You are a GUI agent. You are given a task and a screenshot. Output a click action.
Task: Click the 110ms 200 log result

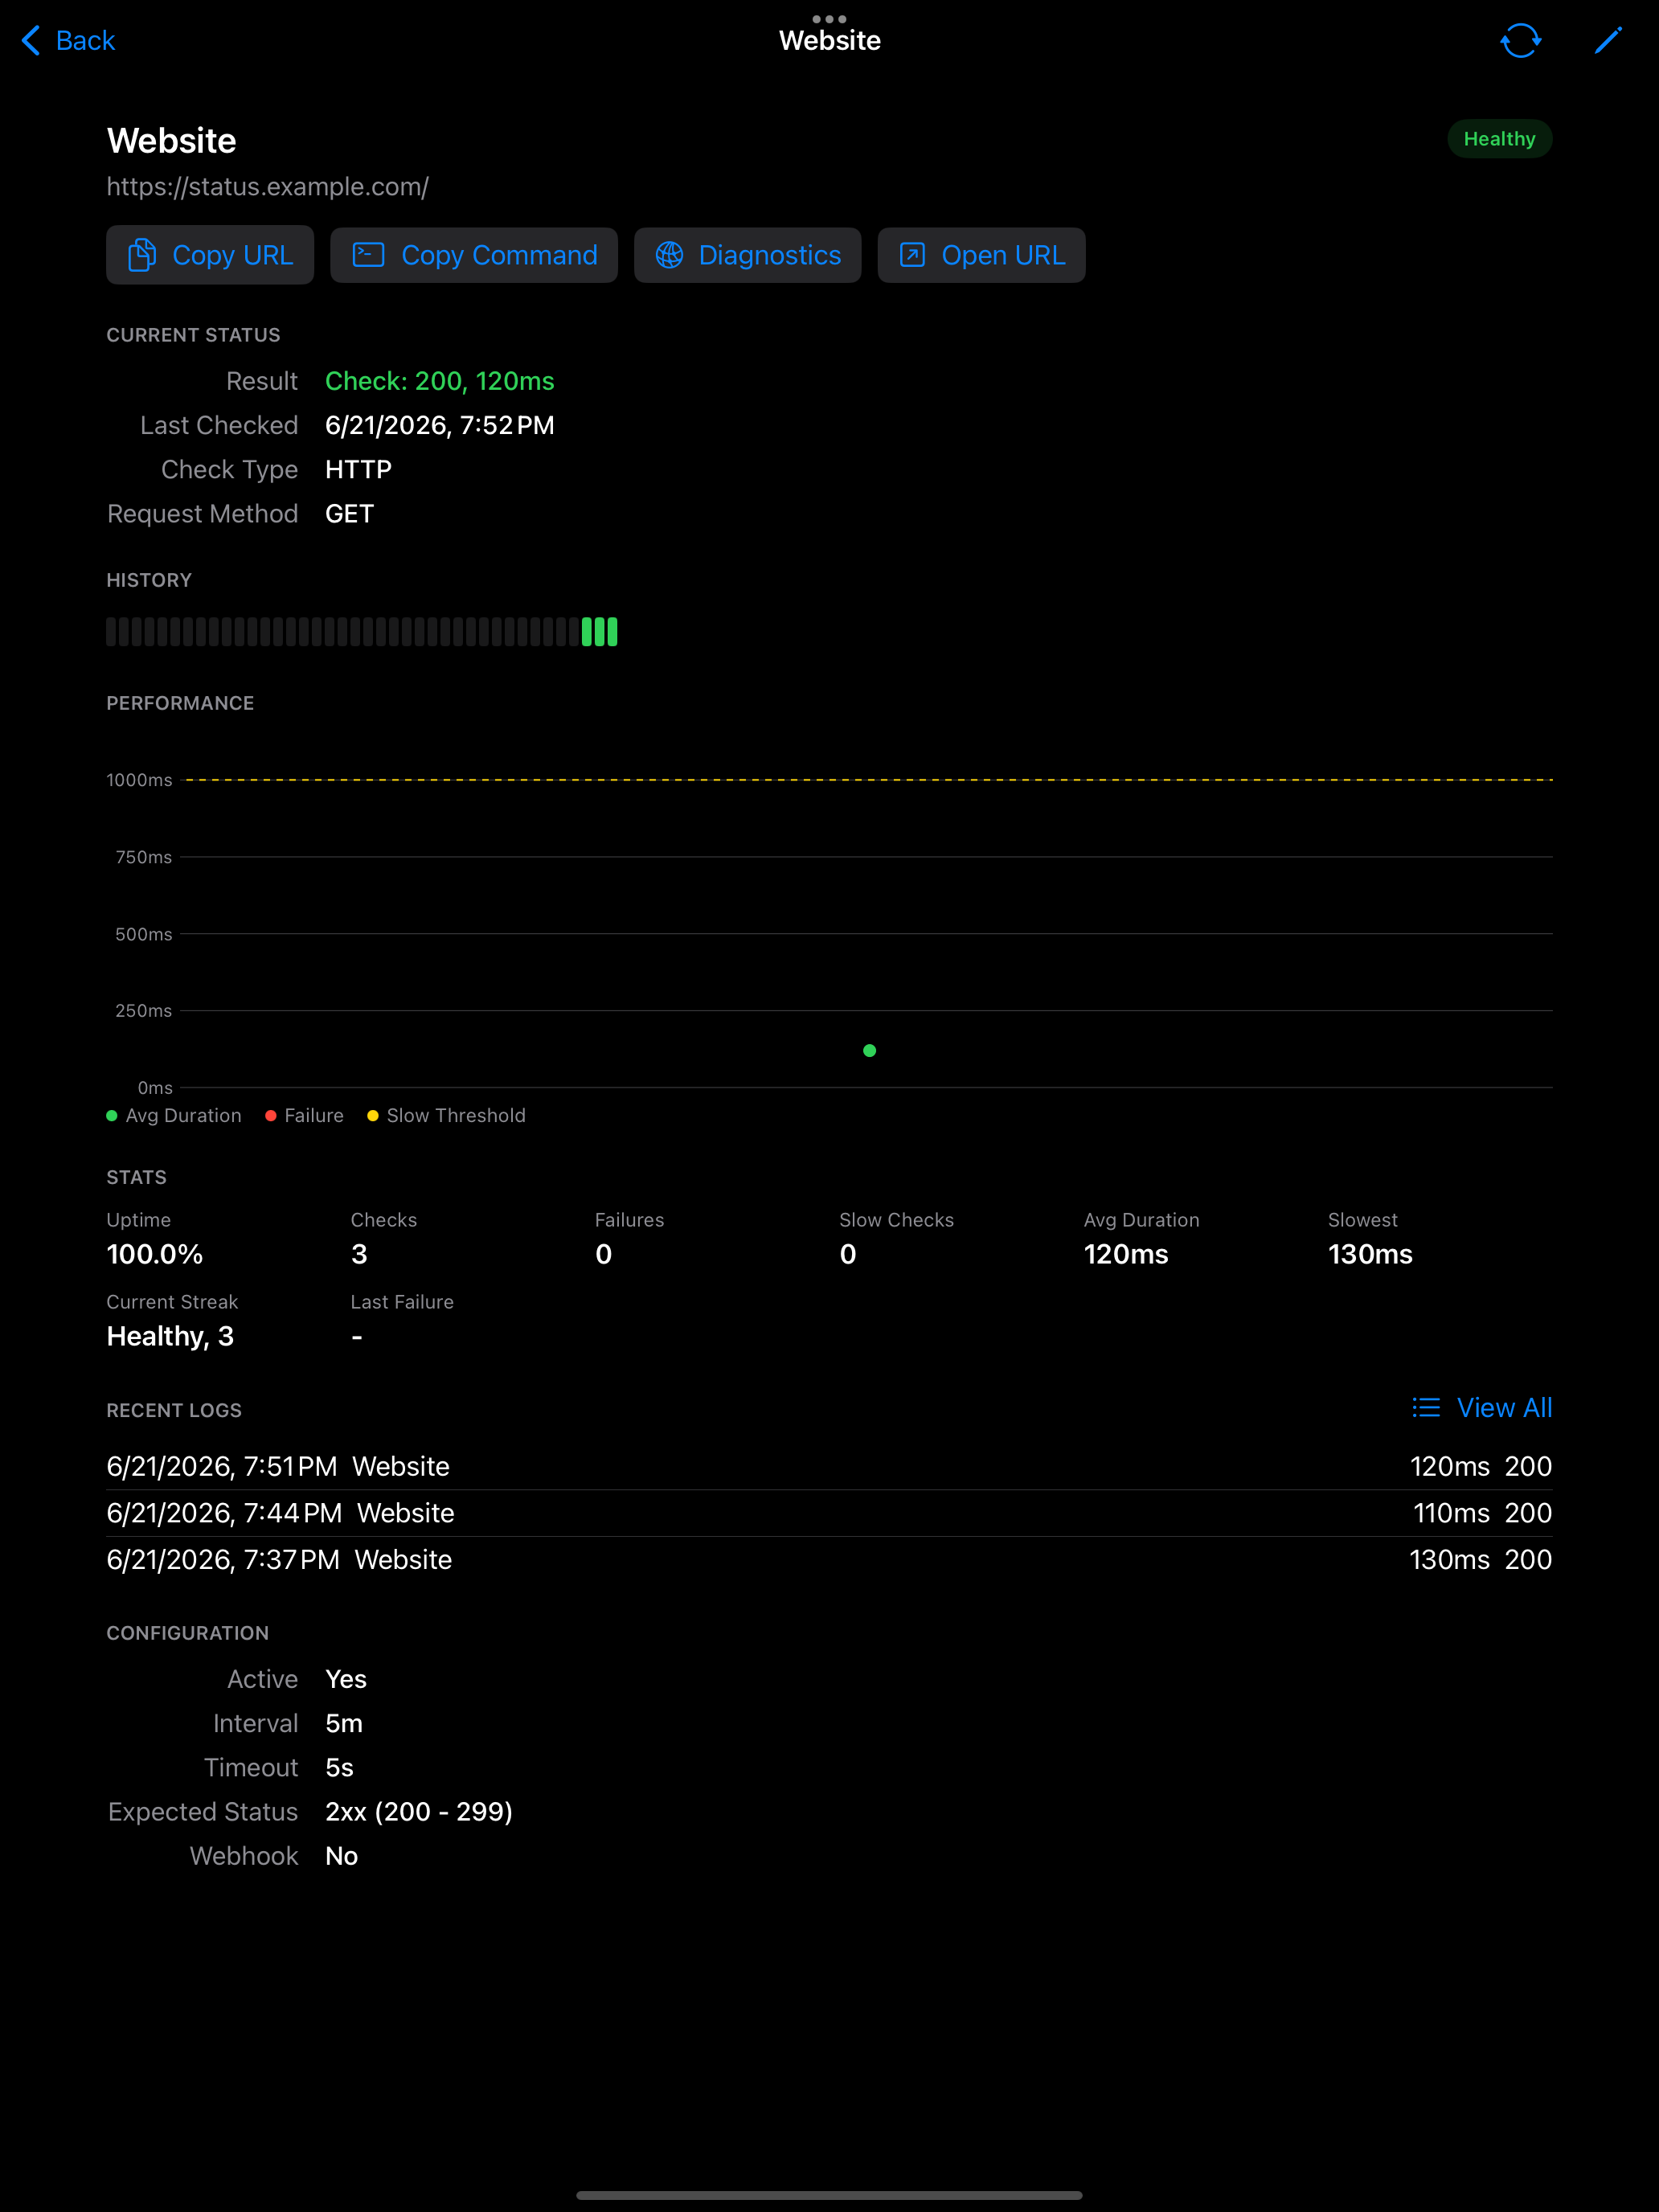pyautogui.click(x=1482, y=1513)
